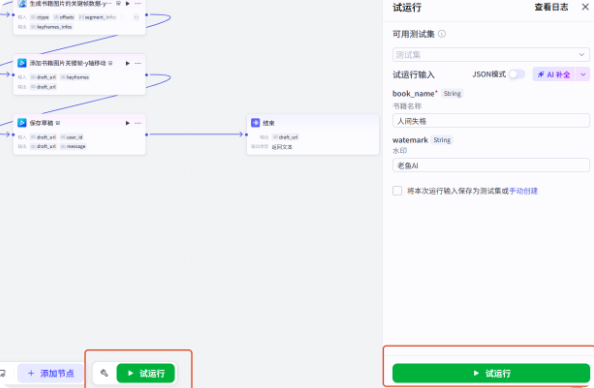Click the 手动创建 link
Screen dimensions: 594x388
[x=523, y=191]
